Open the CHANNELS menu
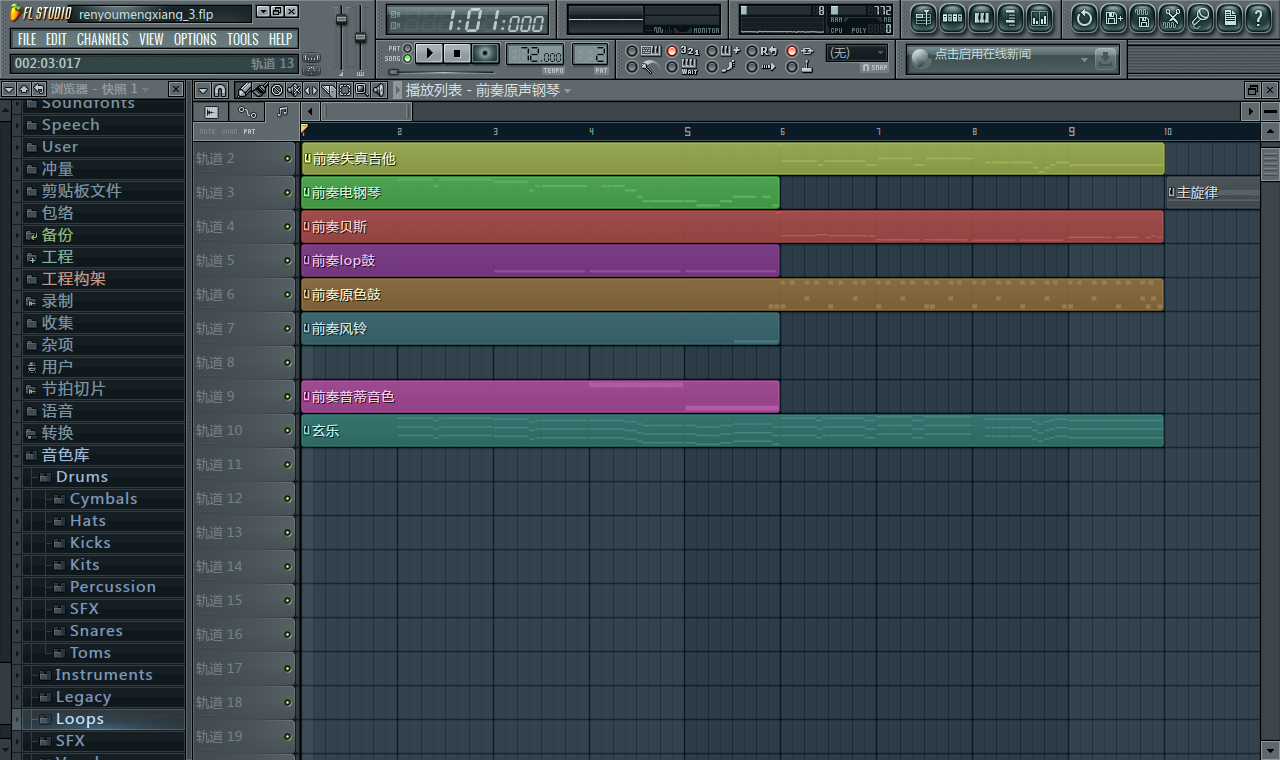 (102, 39)
